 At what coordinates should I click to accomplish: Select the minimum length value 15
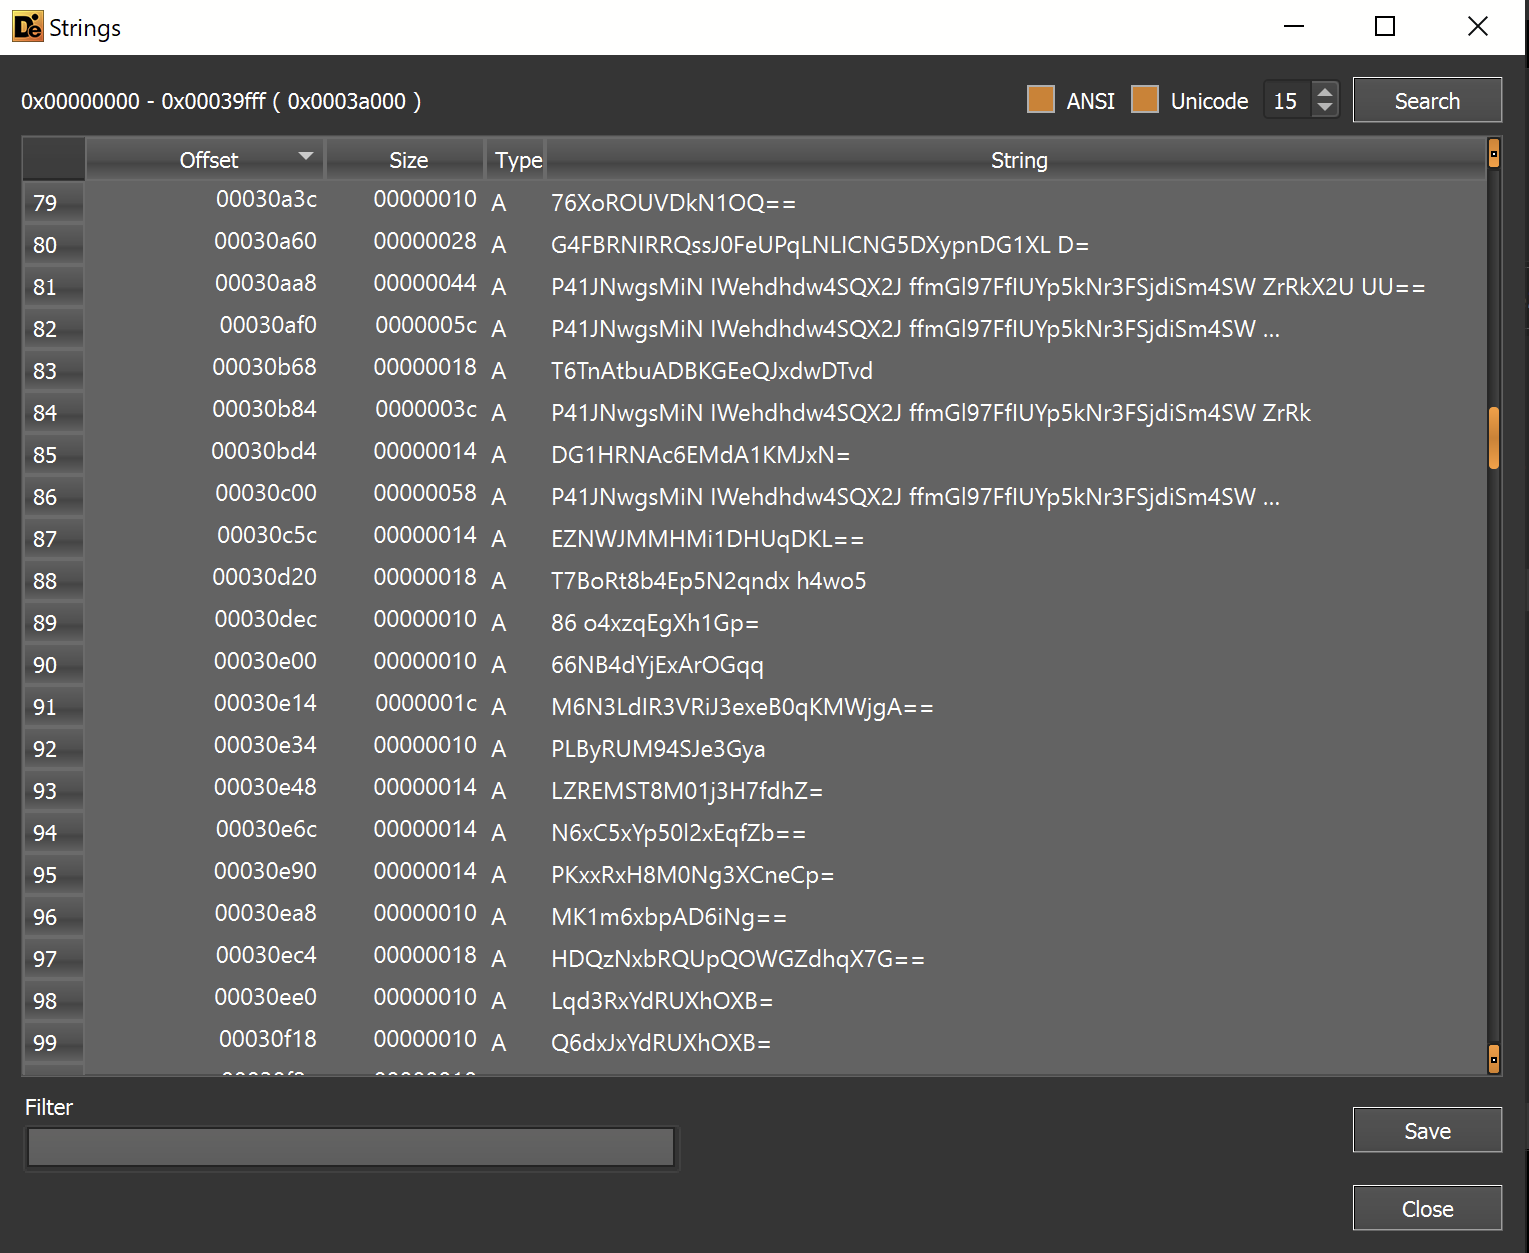point(1288,99)
